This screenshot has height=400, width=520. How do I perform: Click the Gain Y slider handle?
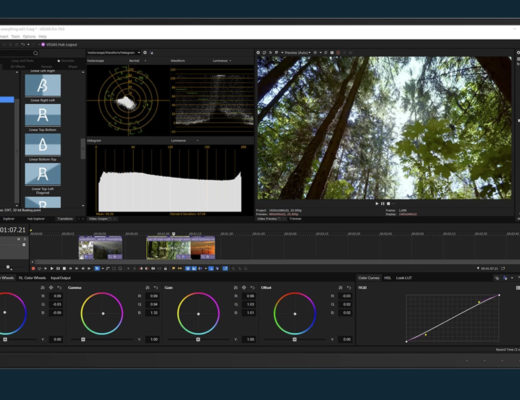click(198, 339)
